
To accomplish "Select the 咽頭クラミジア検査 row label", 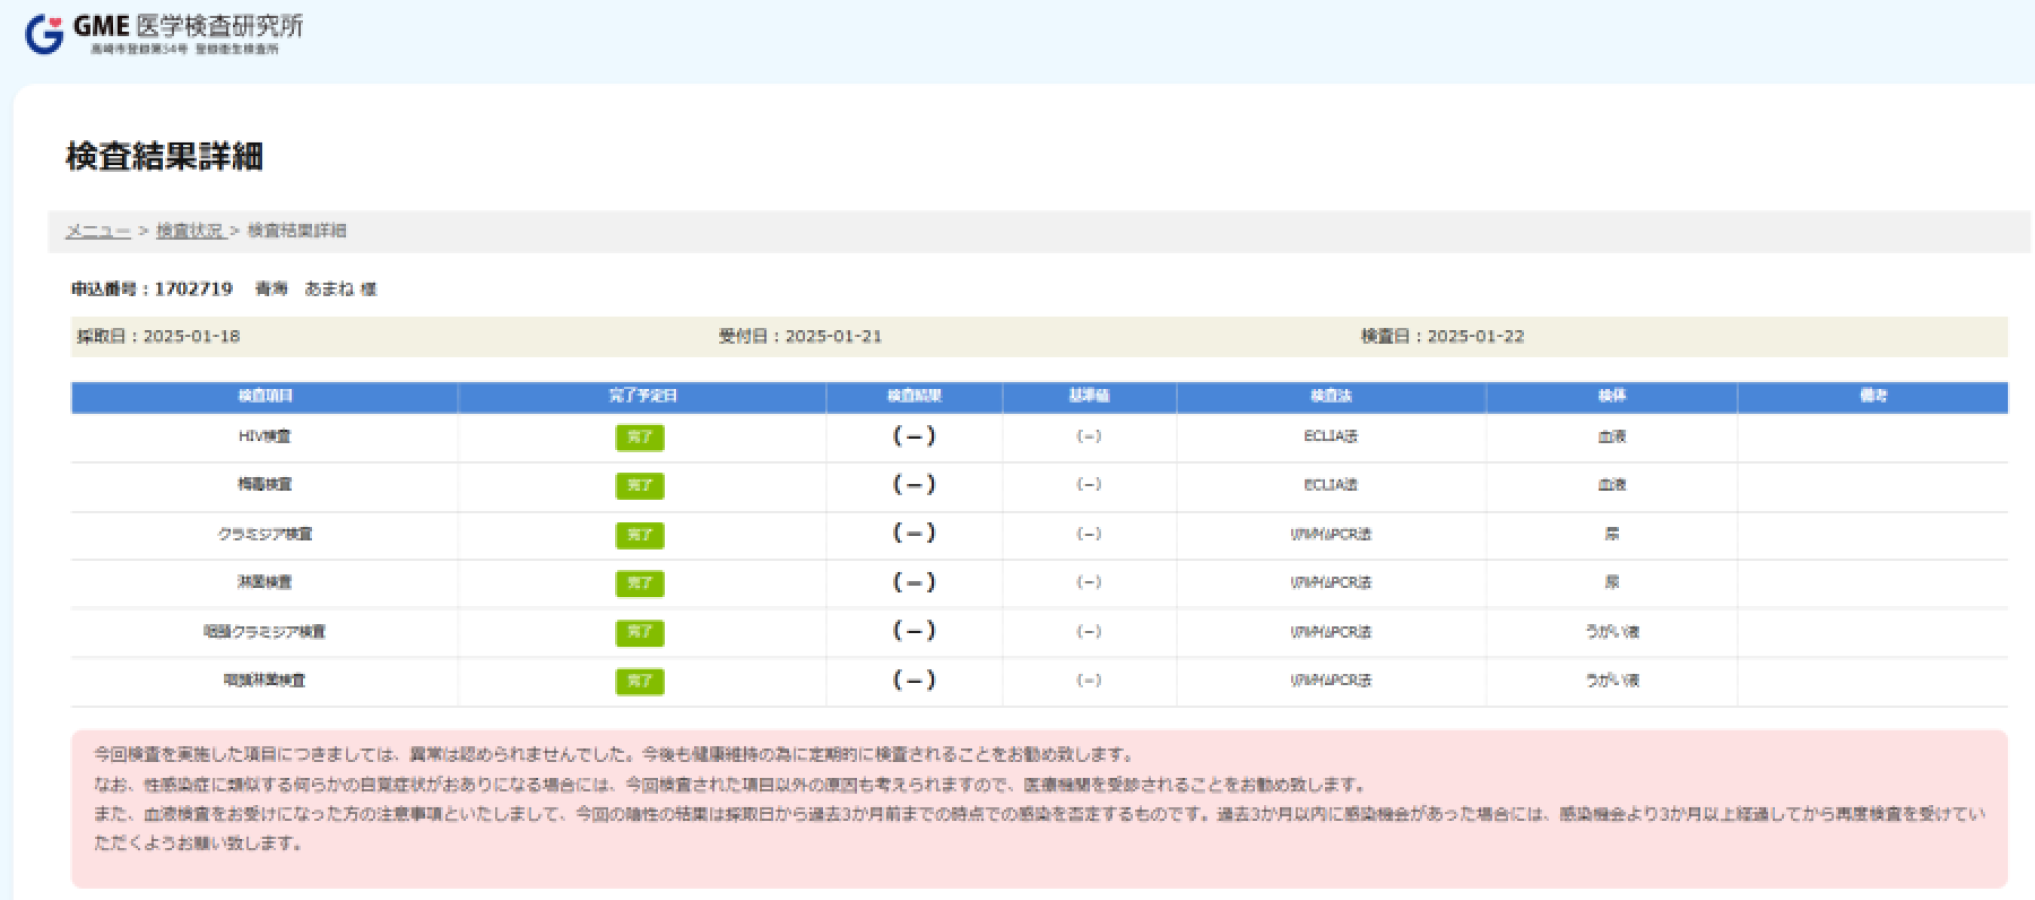I will (265, 632).
